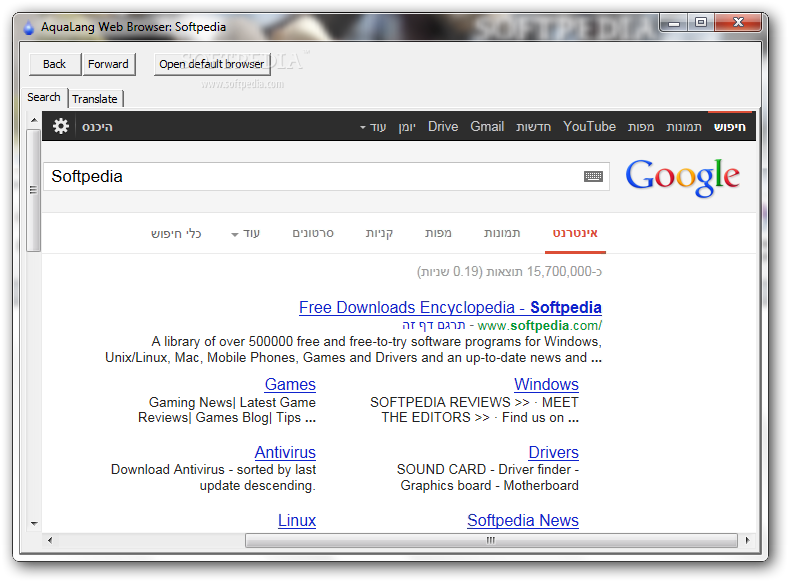Click the היכנס sign-in link
Viewport: 789px width, 582px height.
(x=97, y=127)
